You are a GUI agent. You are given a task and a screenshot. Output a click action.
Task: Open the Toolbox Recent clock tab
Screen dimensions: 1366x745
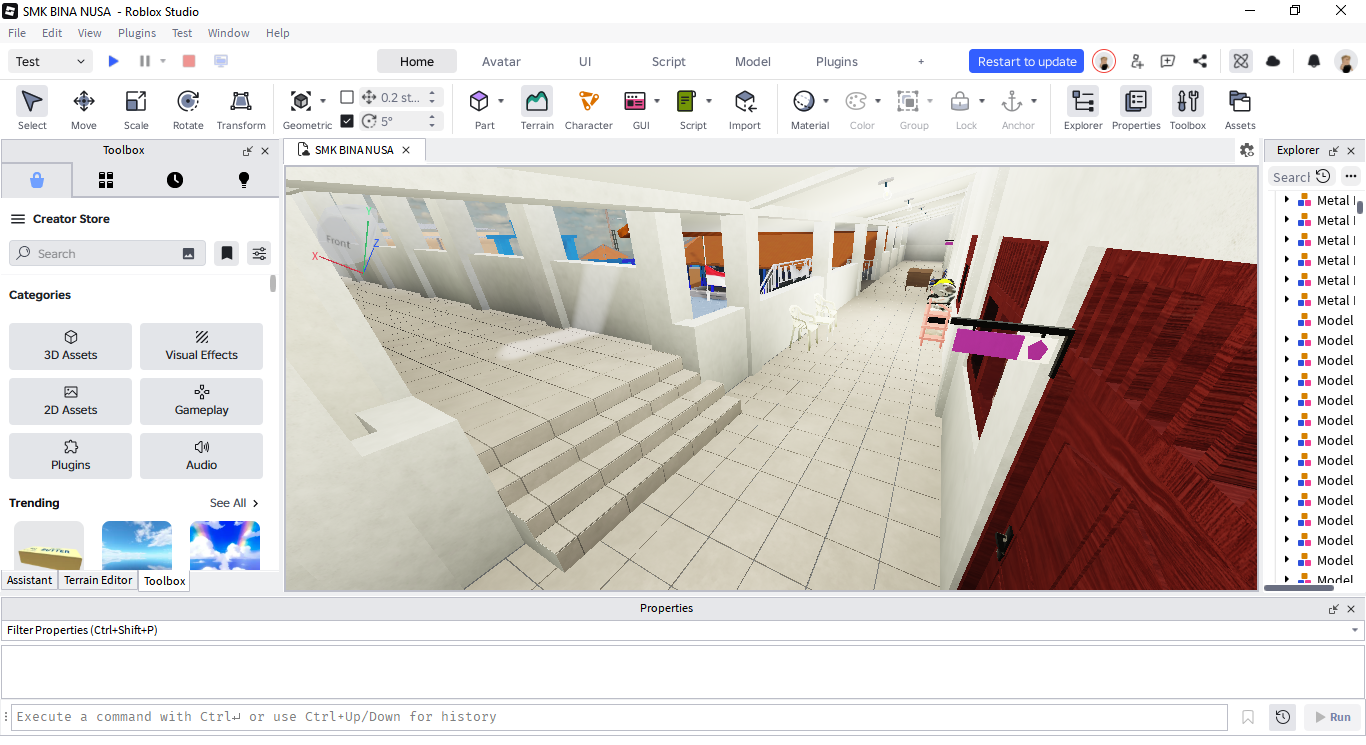pos(175,180)
